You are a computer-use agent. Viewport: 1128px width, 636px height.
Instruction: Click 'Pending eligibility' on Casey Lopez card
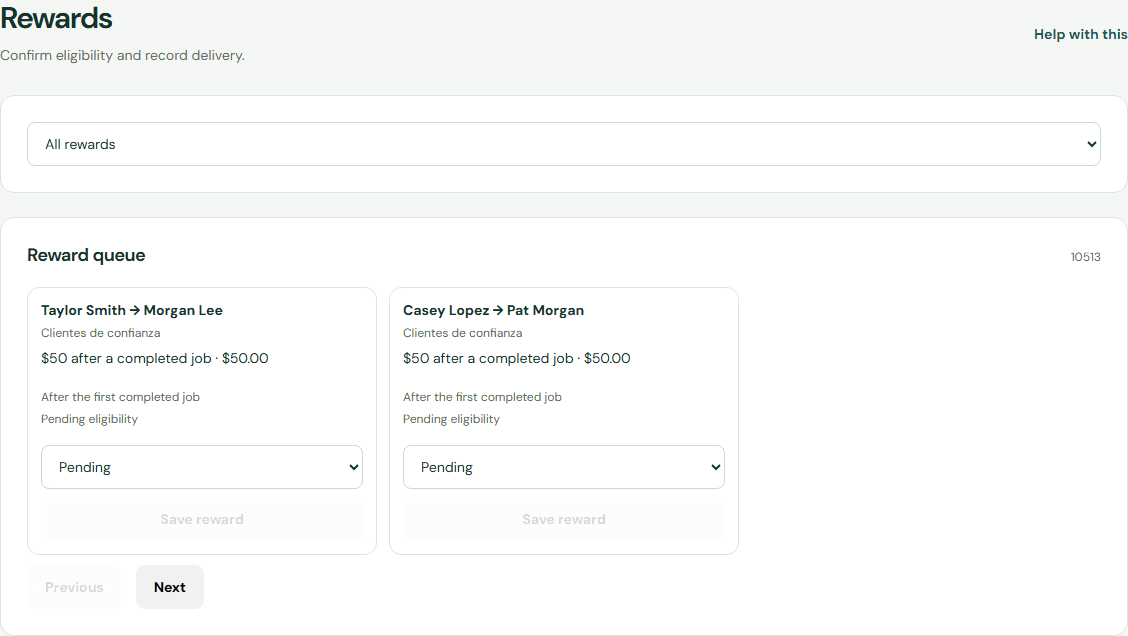[x=451, y=419]
